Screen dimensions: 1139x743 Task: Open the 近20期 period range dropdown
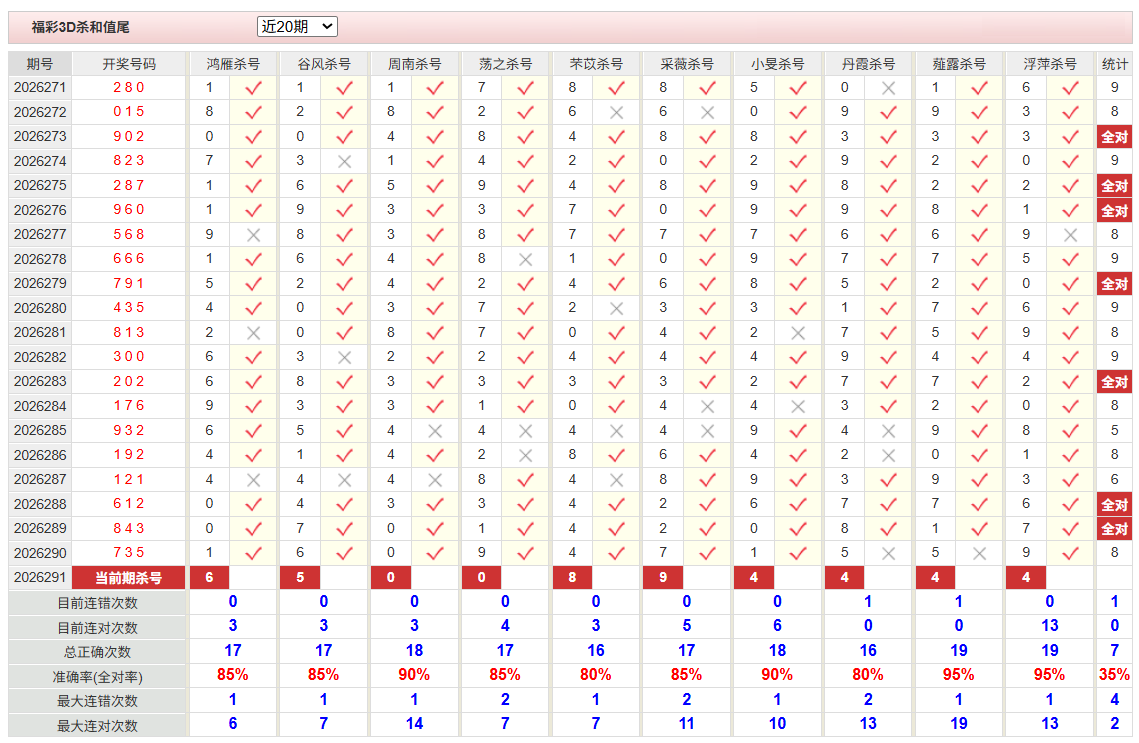297,27
